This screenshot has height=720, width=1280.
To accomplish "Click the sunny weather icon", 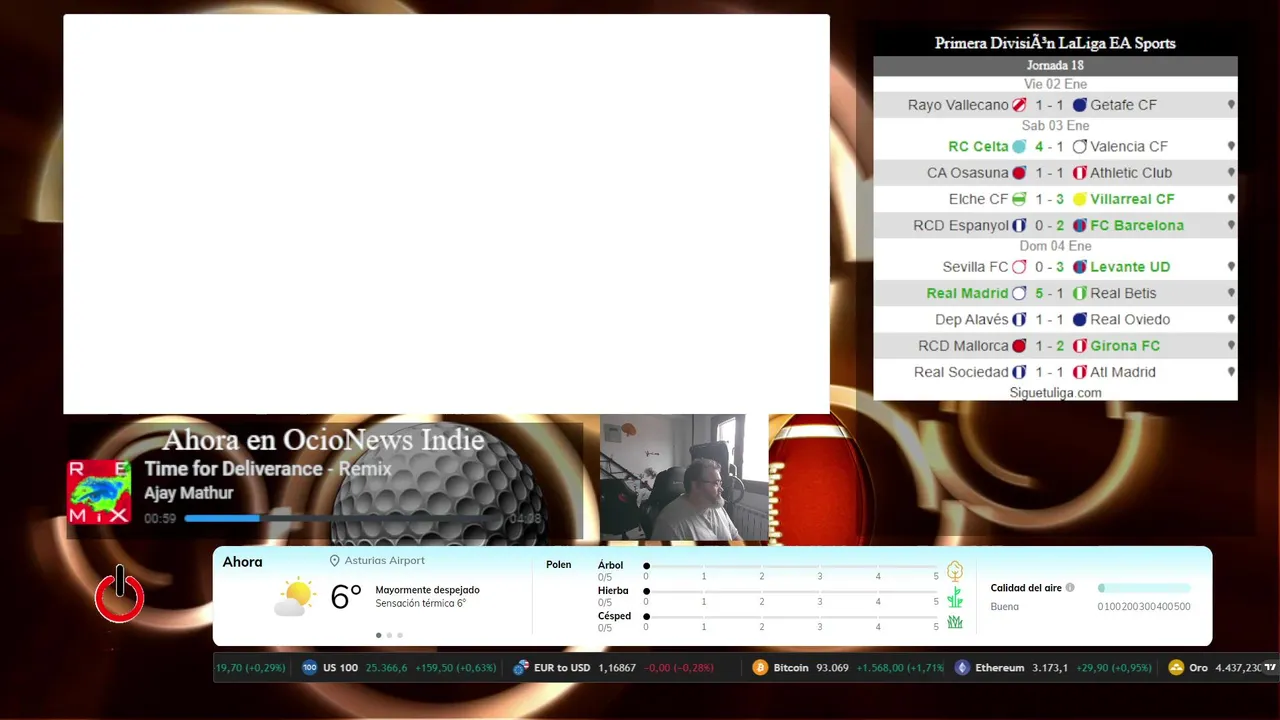I will click(x=294, y=597).
